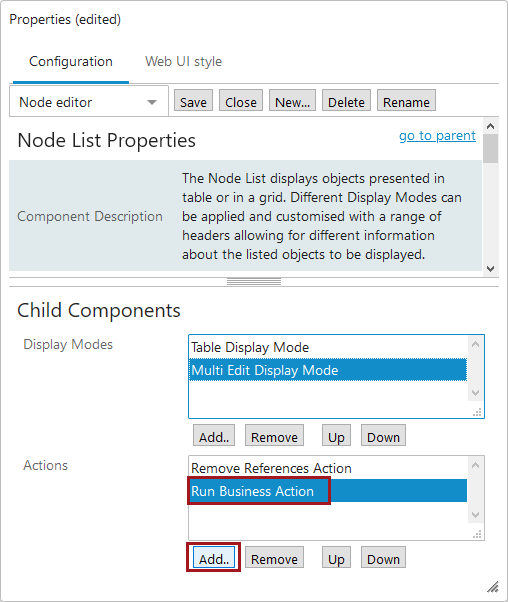Move the selected action Down
This screenshot has height=602, width=508.
click(383, 557)
